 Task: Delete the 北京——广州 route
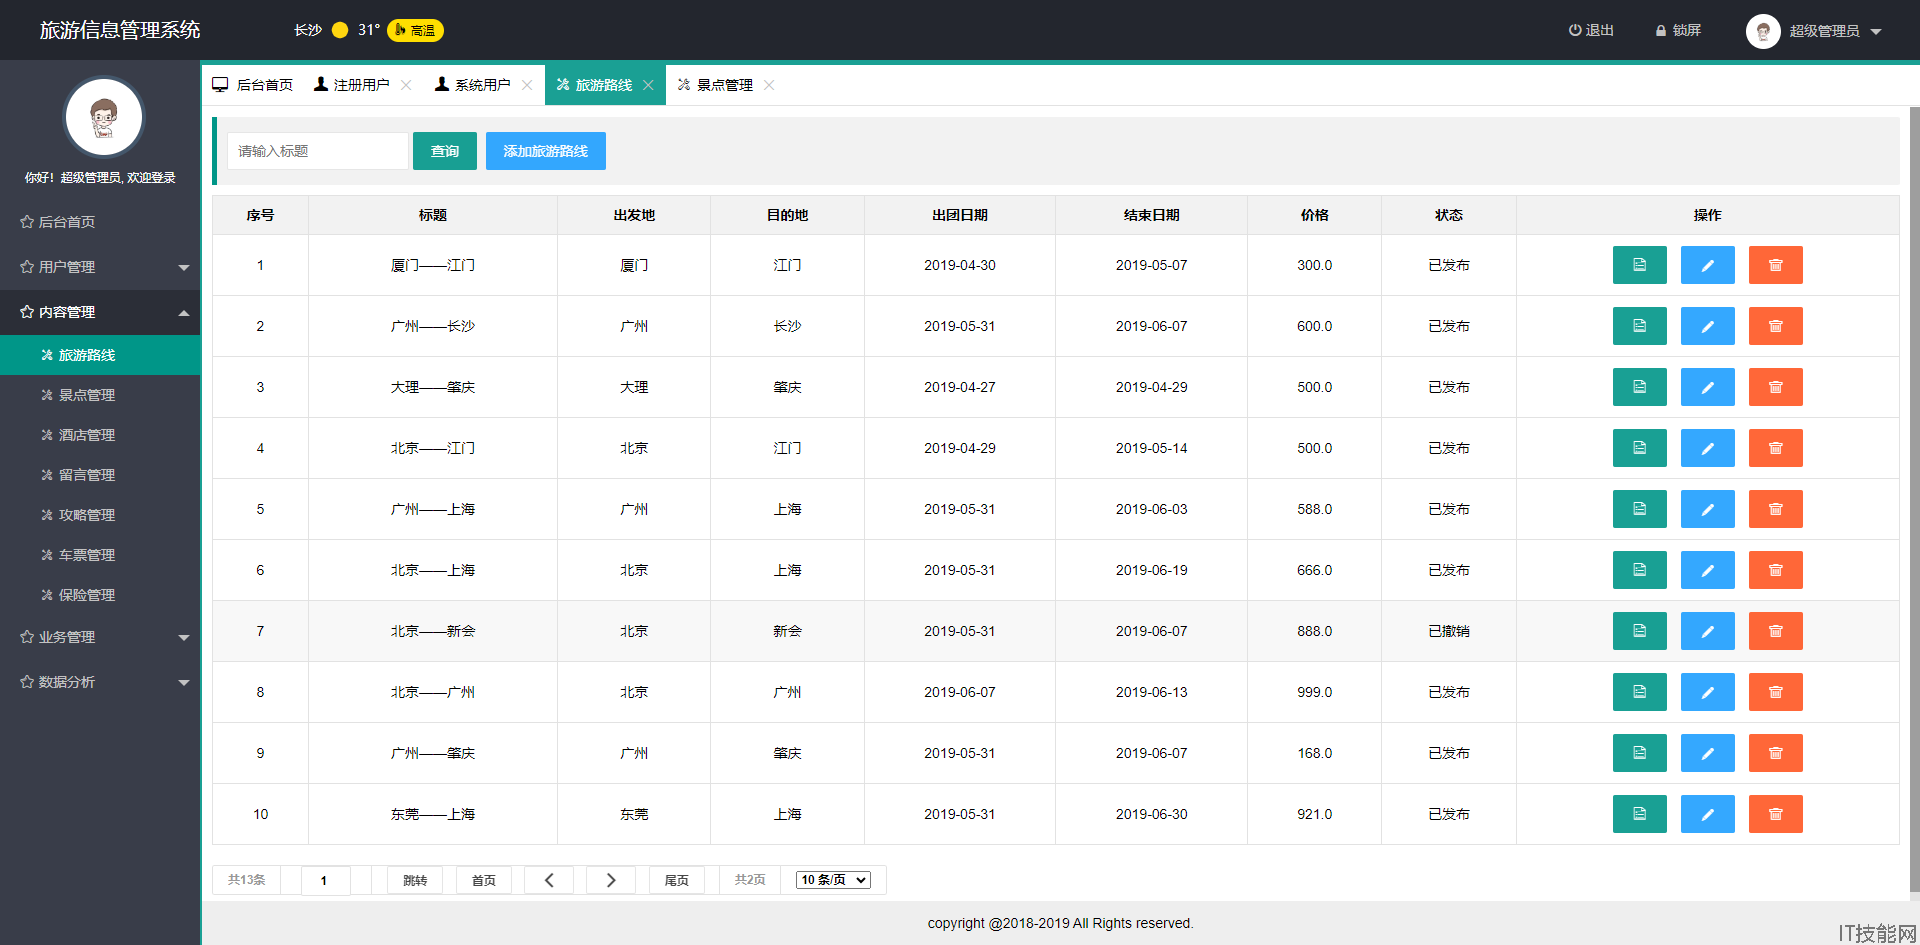coord(1775,692)
